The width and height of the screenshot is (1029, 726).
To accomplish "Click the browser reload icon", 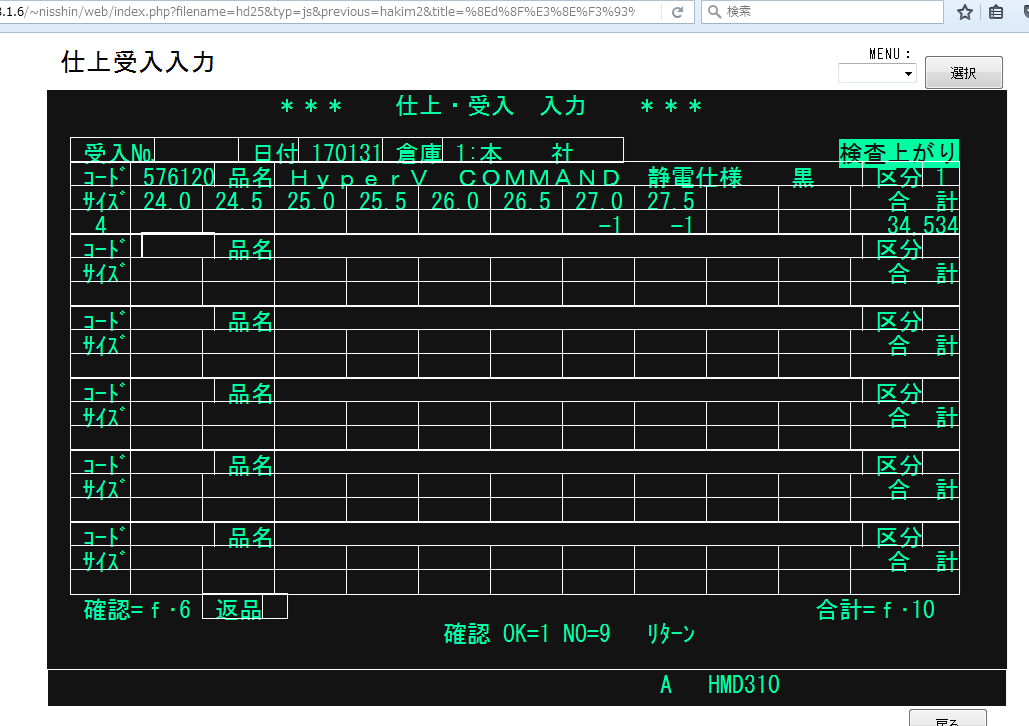I will (x=677, y=12).
